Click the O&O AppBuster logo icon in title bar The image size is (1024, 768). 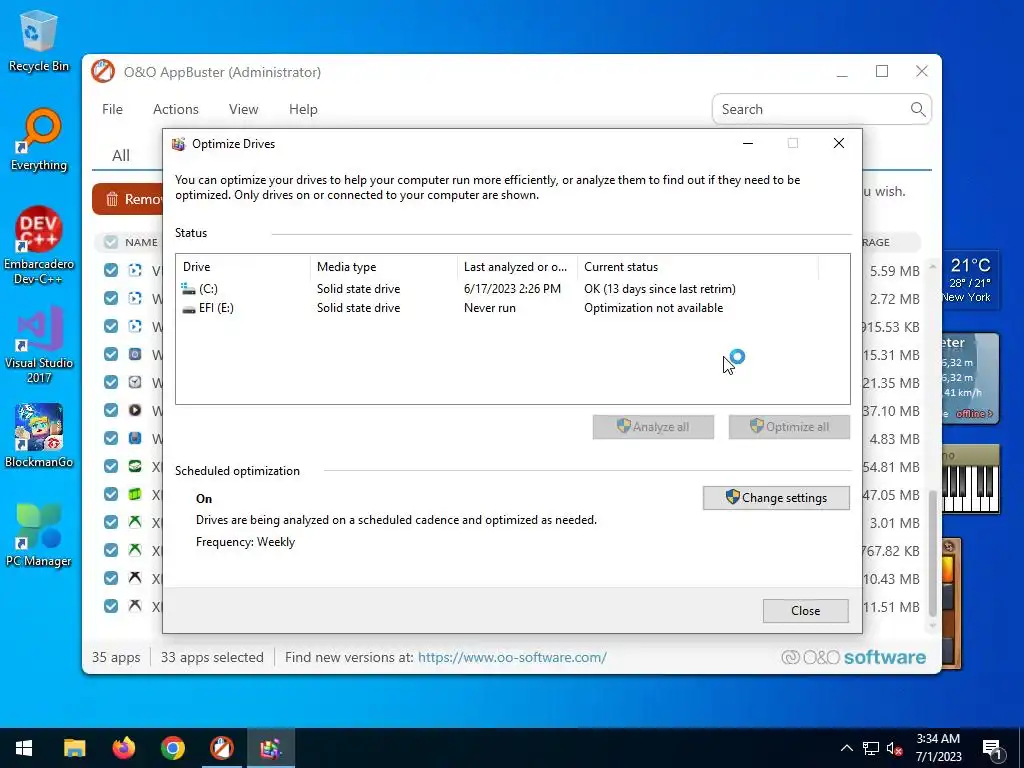[x=103, y=72]
